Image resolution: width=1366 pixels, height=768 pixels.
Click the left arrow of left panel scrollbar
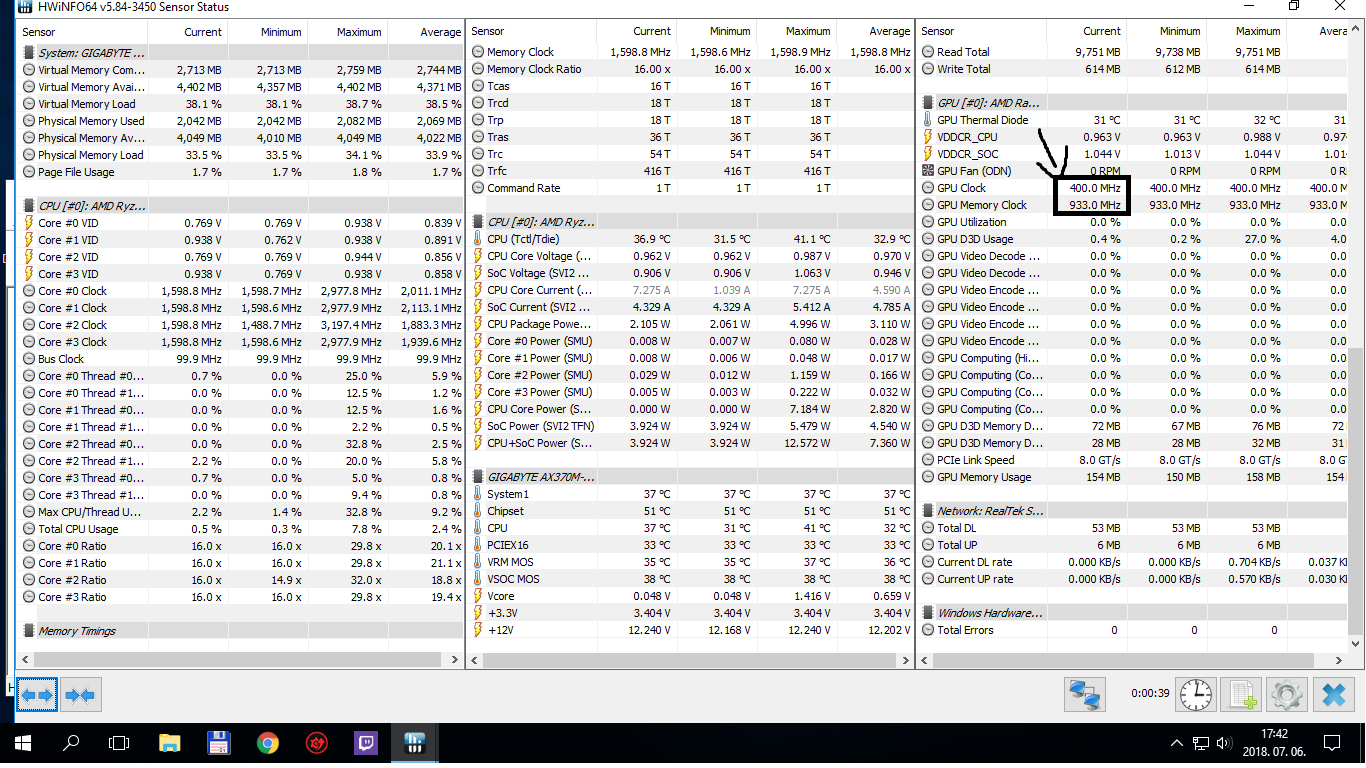click(x=25, y=660)
